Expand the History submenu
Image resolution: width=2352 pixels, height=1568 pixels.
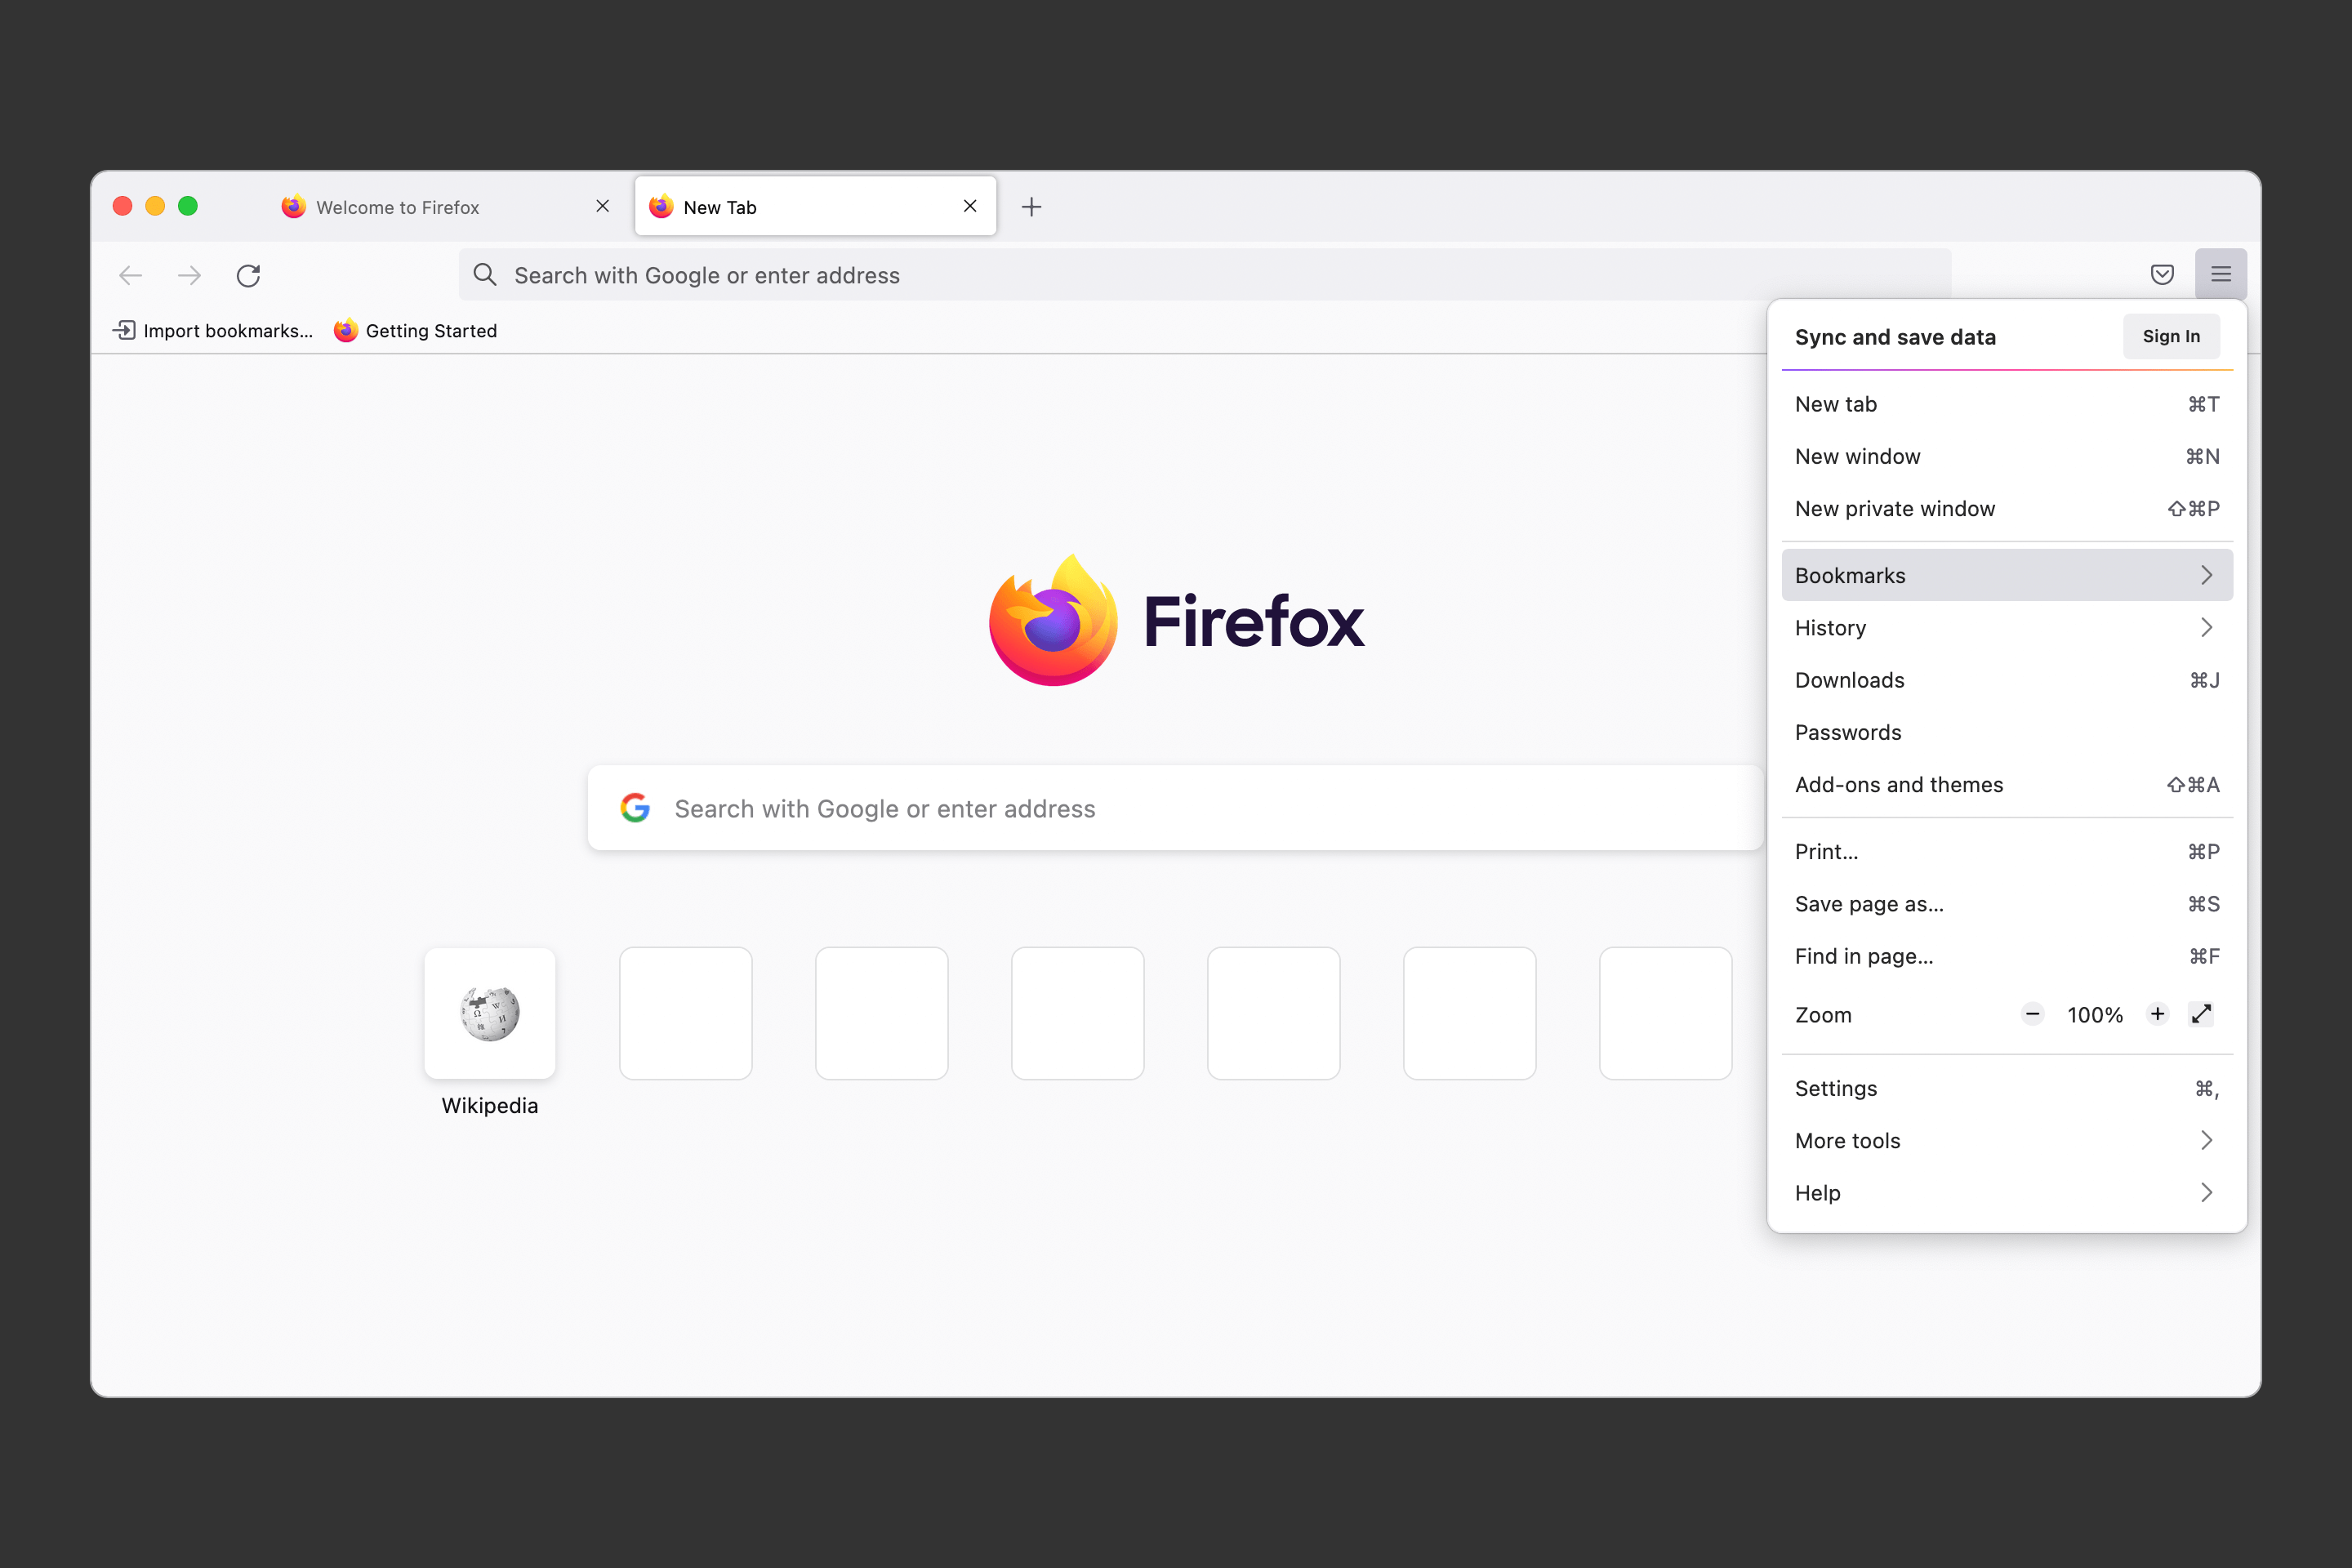point(2007,628)
